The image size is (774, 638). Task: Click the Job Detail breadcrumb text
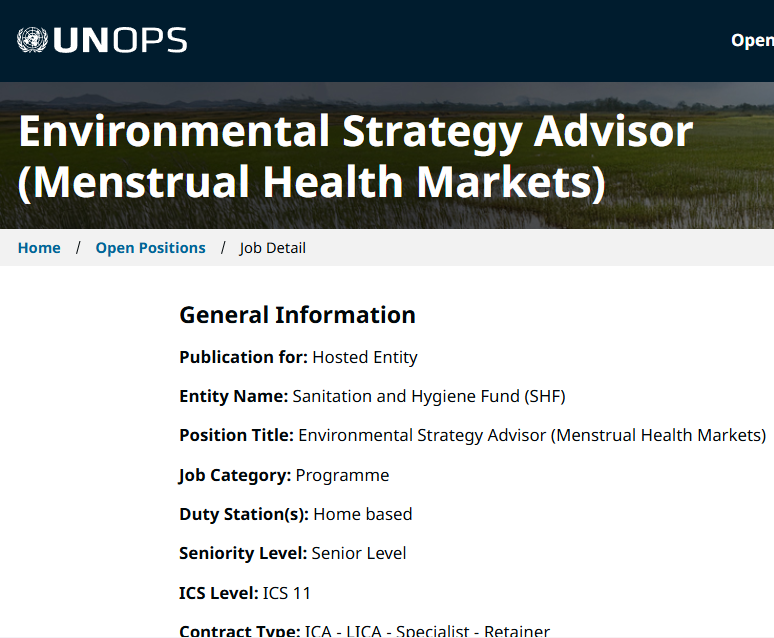point(272,248)
